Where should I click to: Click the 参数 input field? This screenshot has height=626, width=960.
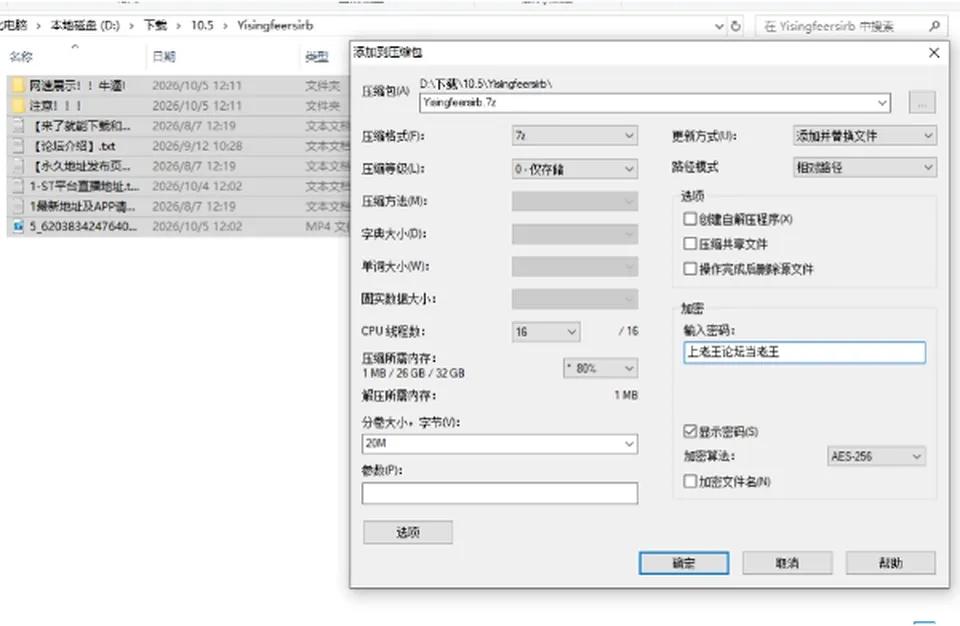point(500,493)
